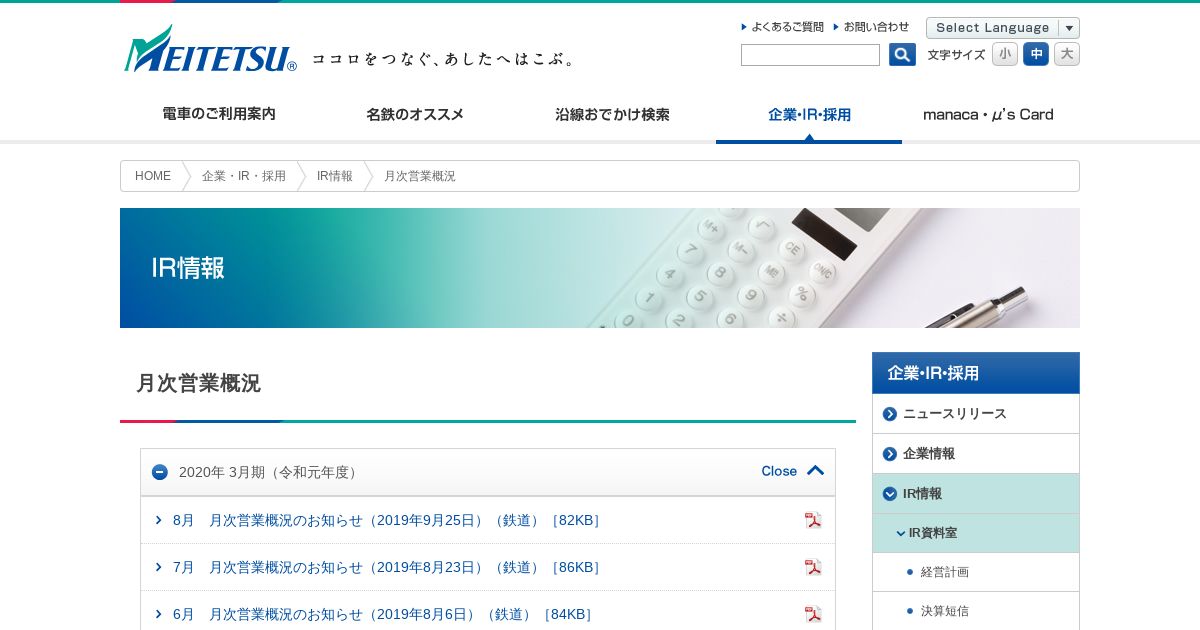Screen dimensions: 1200x630
Task: Open PDF icon for 8月 report
Action: click(x=813, y=520)
